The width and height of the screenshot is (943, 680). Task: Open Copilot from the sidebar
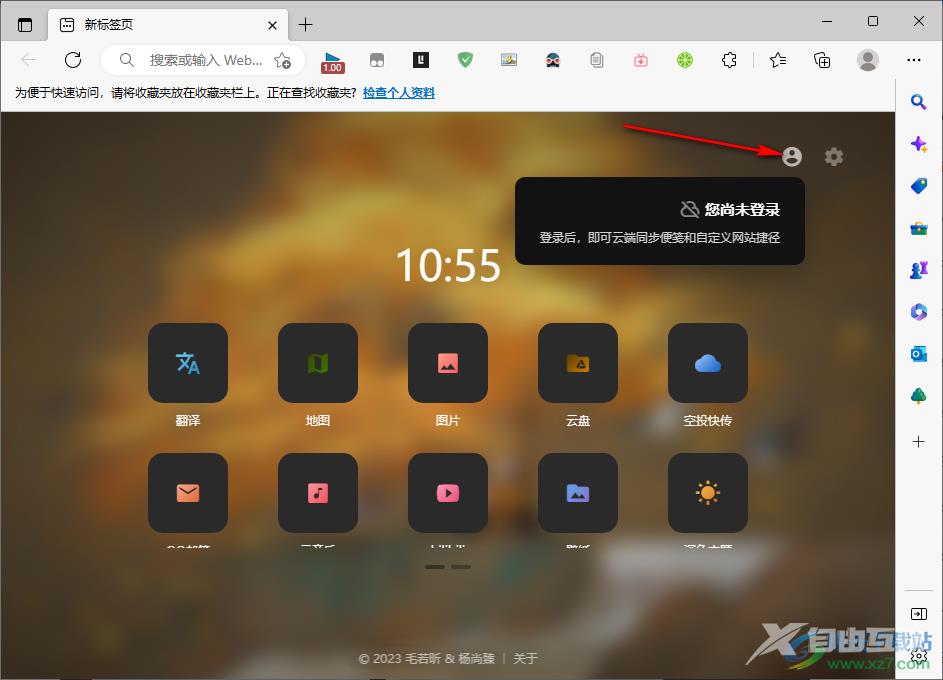click(918, 144)
